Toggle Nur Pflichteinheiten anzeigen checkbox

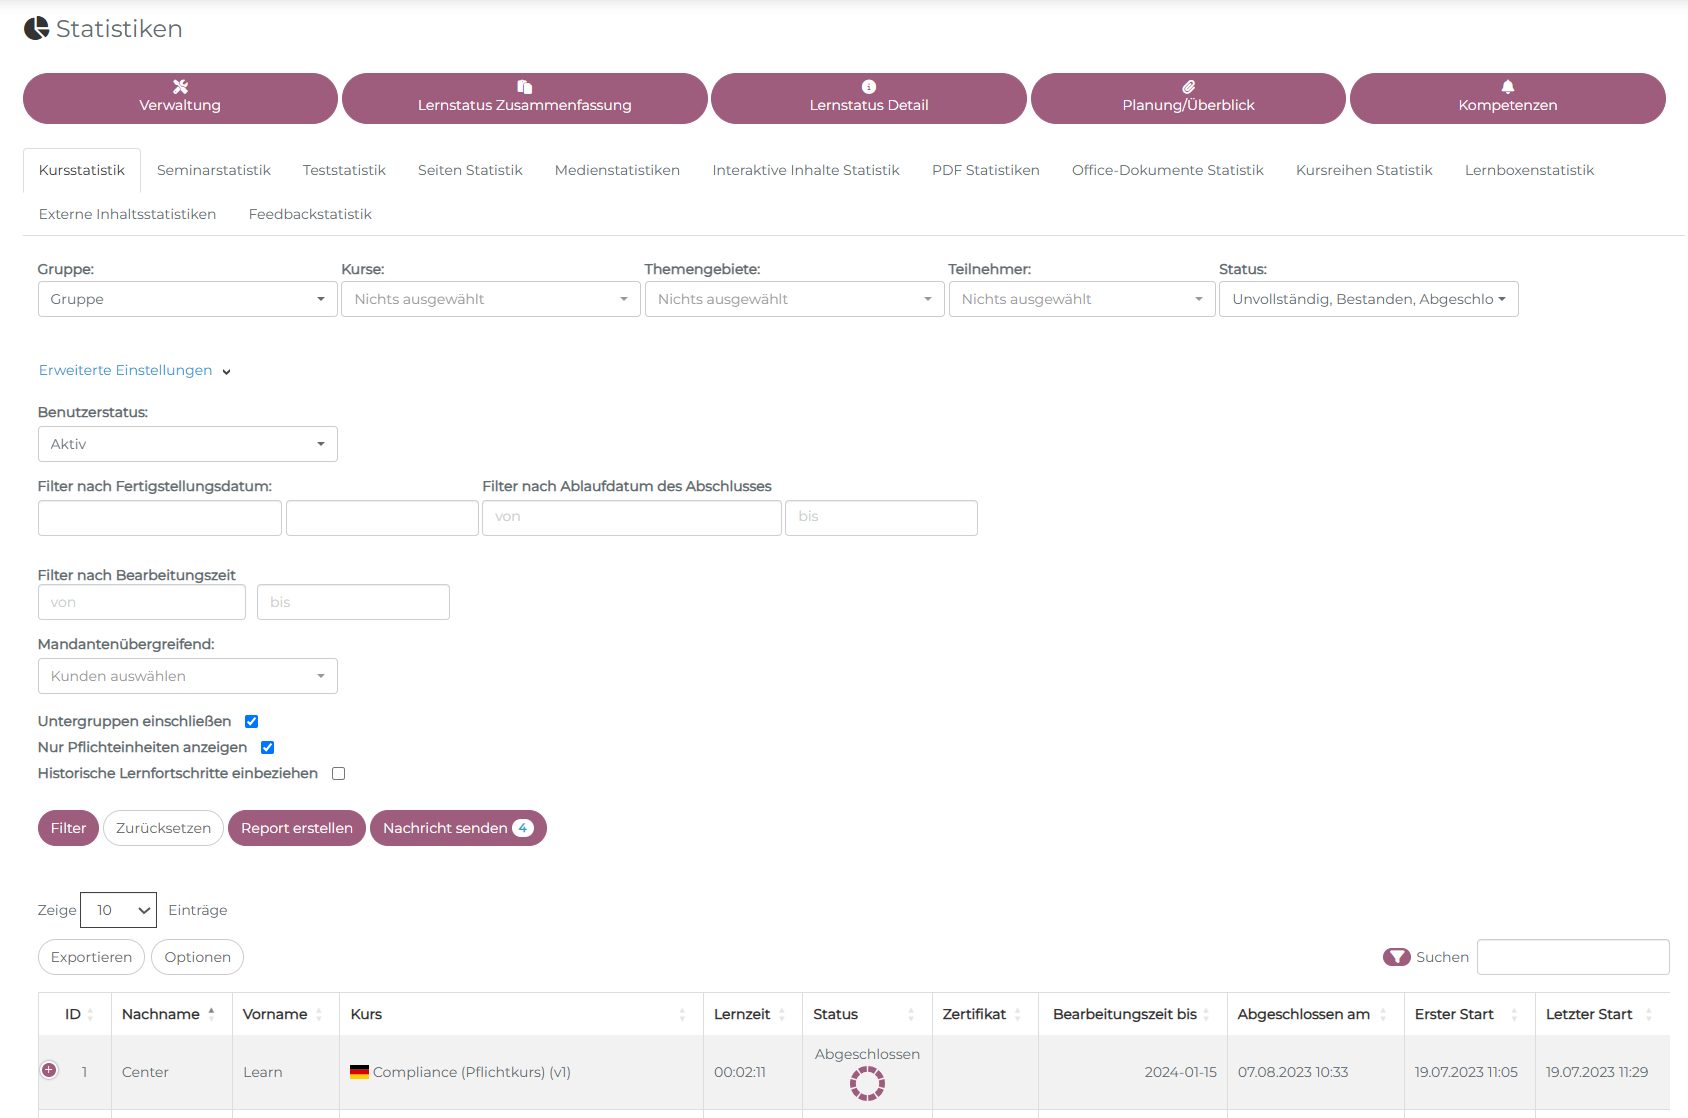268,747
